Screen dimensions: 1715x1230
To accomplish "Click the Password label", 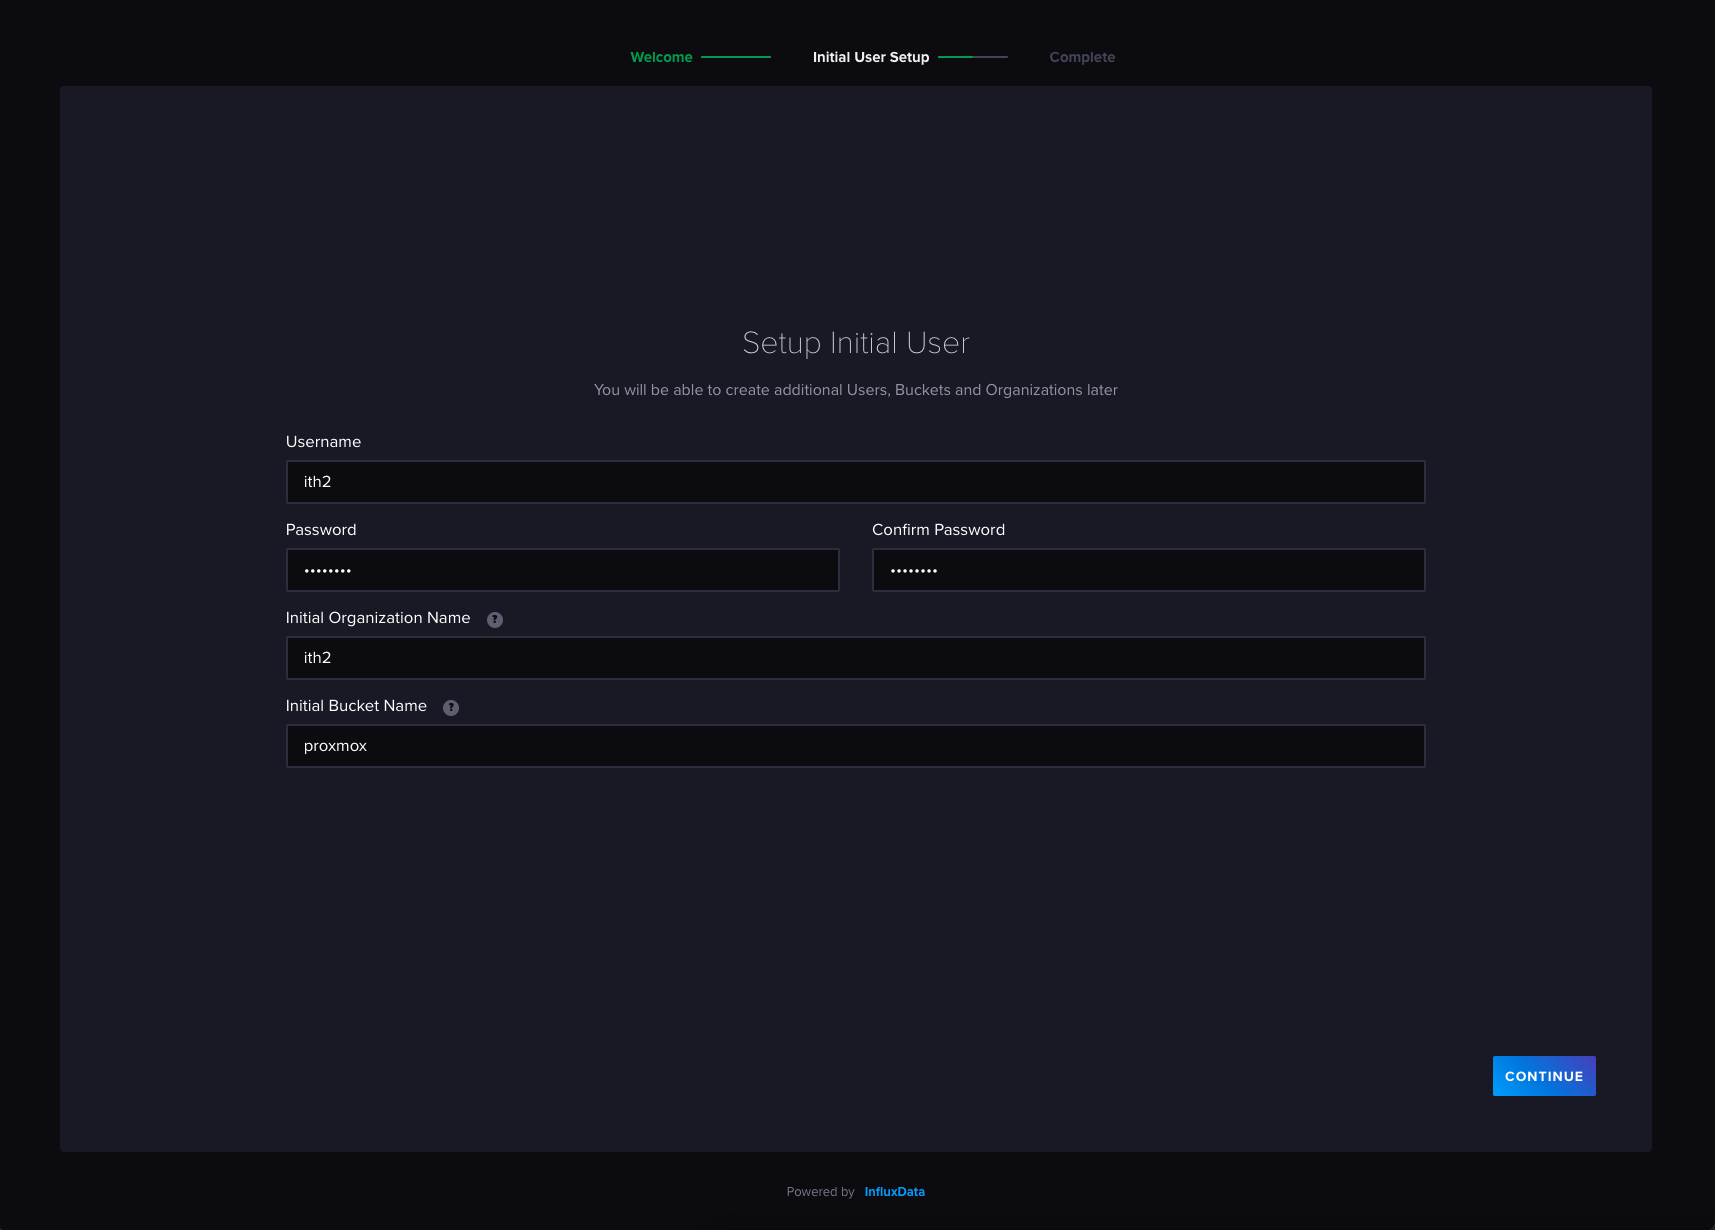I will pyautogui.click(x=321, y=529).
